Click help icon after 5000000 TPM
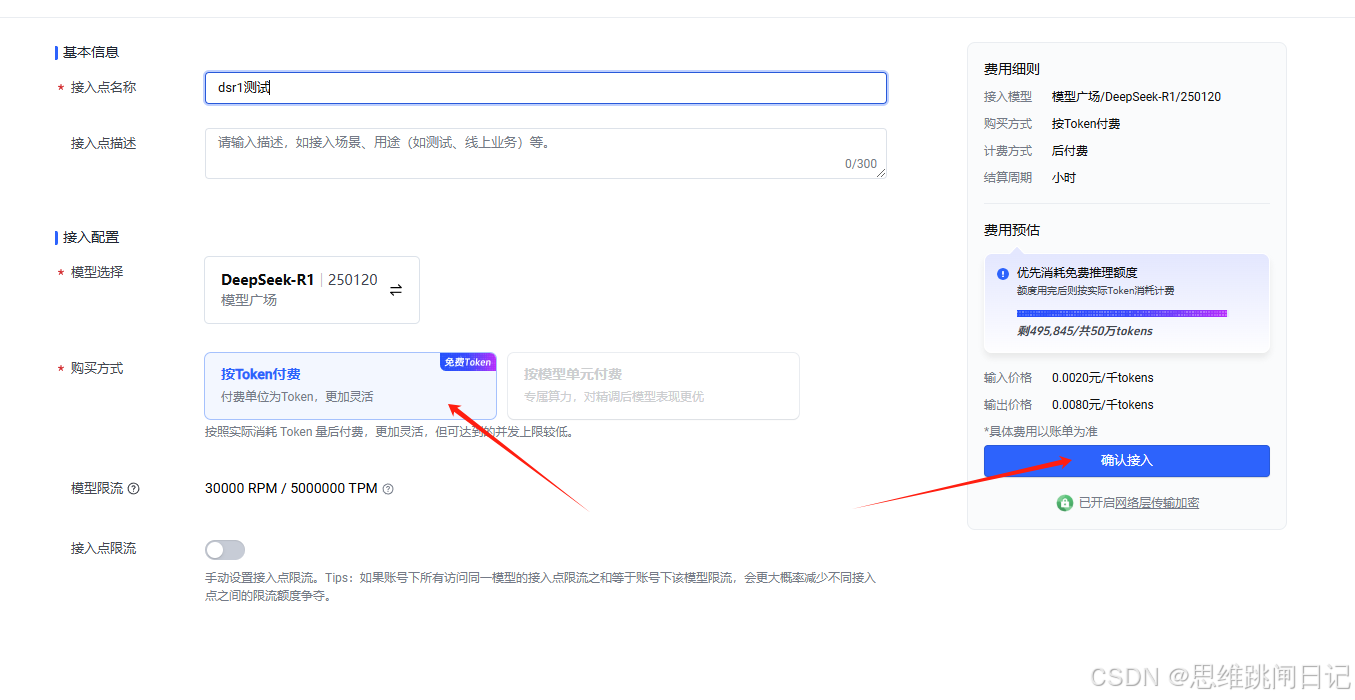The width and height of the screenshot is (1355, 700). (388, 489)
